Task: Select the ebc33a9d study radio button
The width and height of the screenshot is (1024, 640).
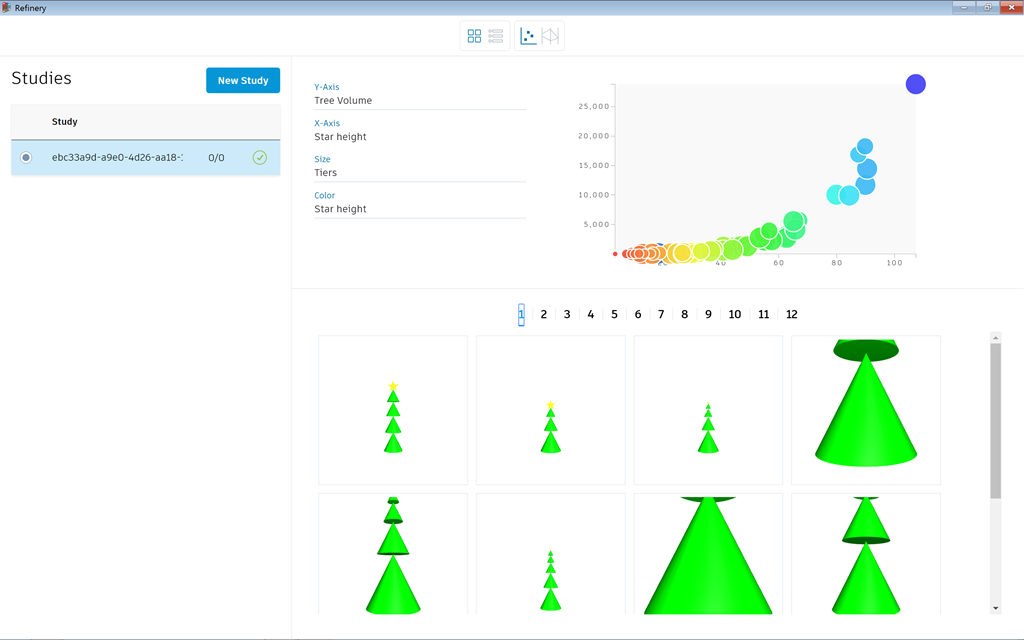Action: tap(26, 158)
